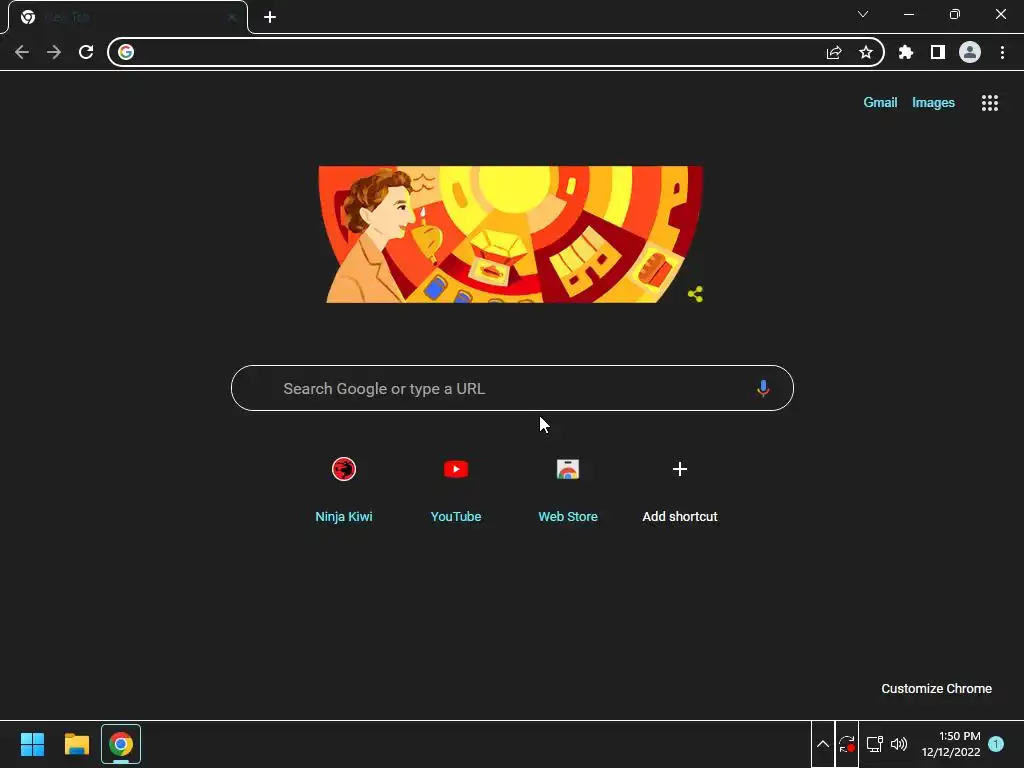Open the Windows Start menu

point(32,744)
